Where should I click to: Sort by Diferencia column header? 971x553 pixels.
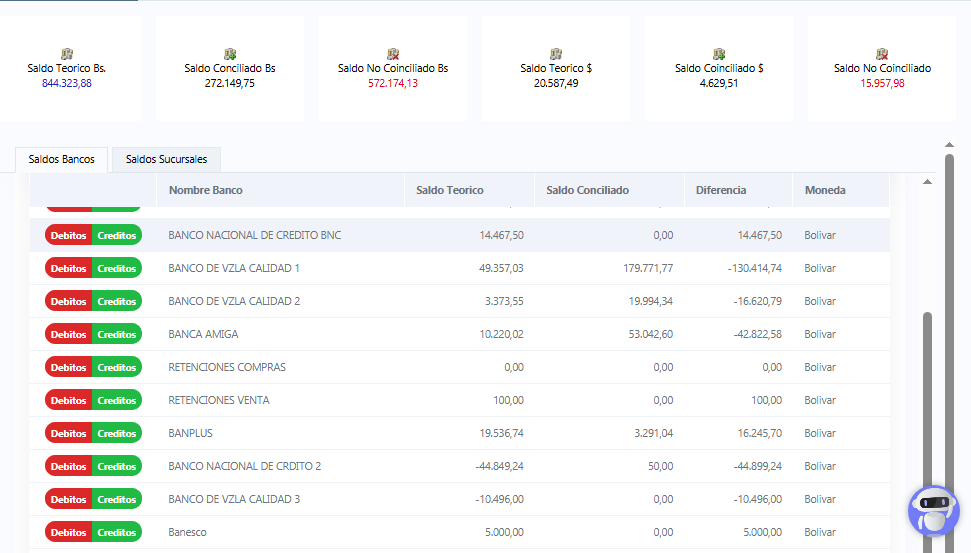(720, 190)
